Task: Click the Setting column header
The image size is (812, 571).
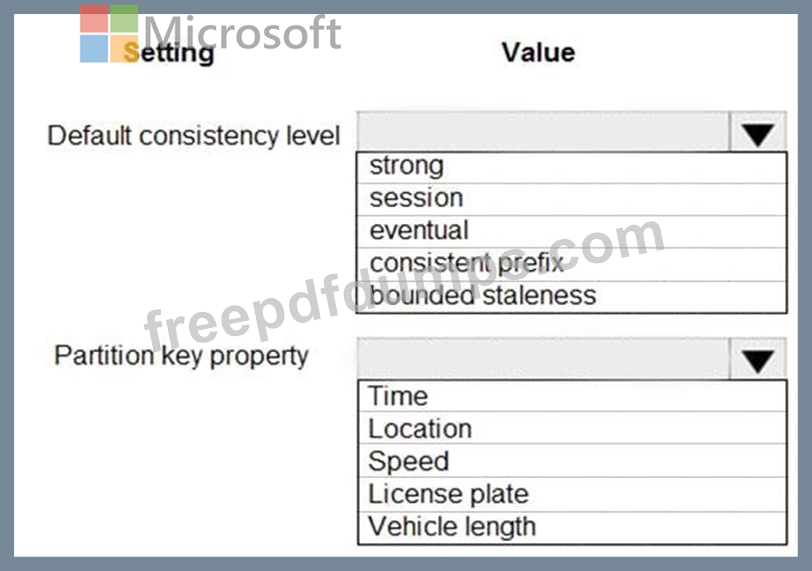Action: (169, 53)
